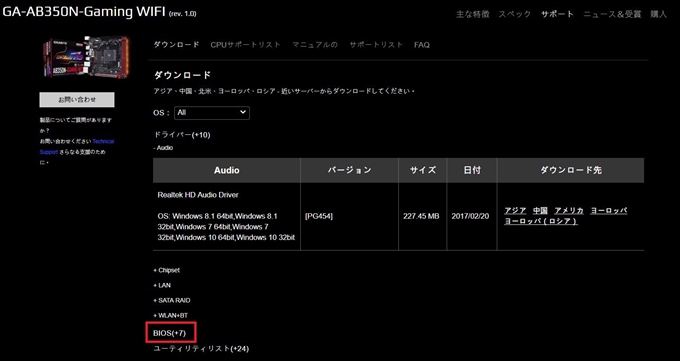Open the マニュアルの tab
Screen dimensions: 680x361
[x=314, y=45]
